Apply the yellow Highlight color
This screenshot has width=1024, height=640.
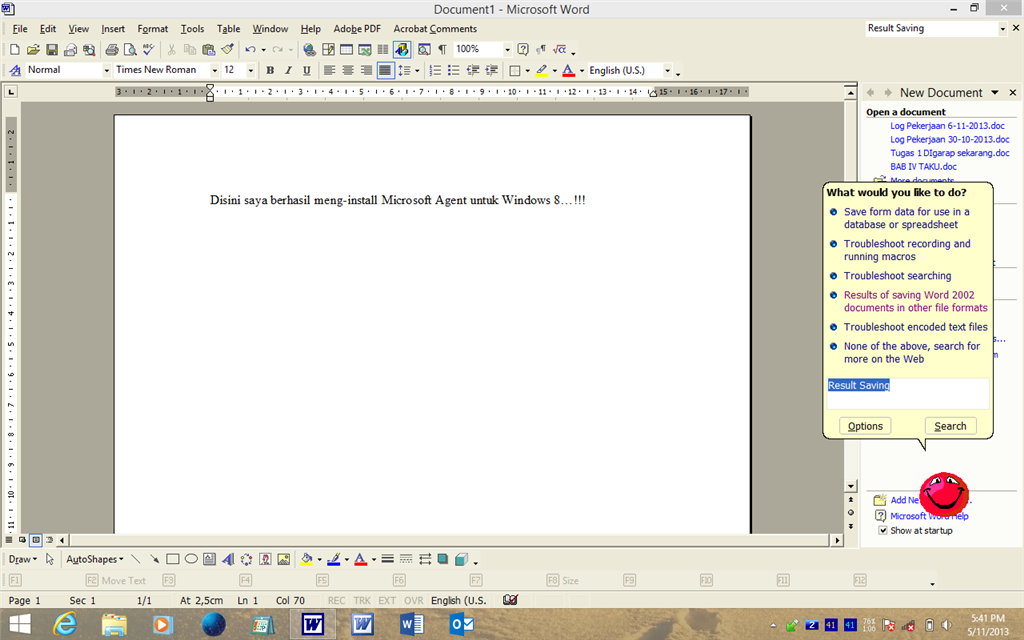point(541,71)
